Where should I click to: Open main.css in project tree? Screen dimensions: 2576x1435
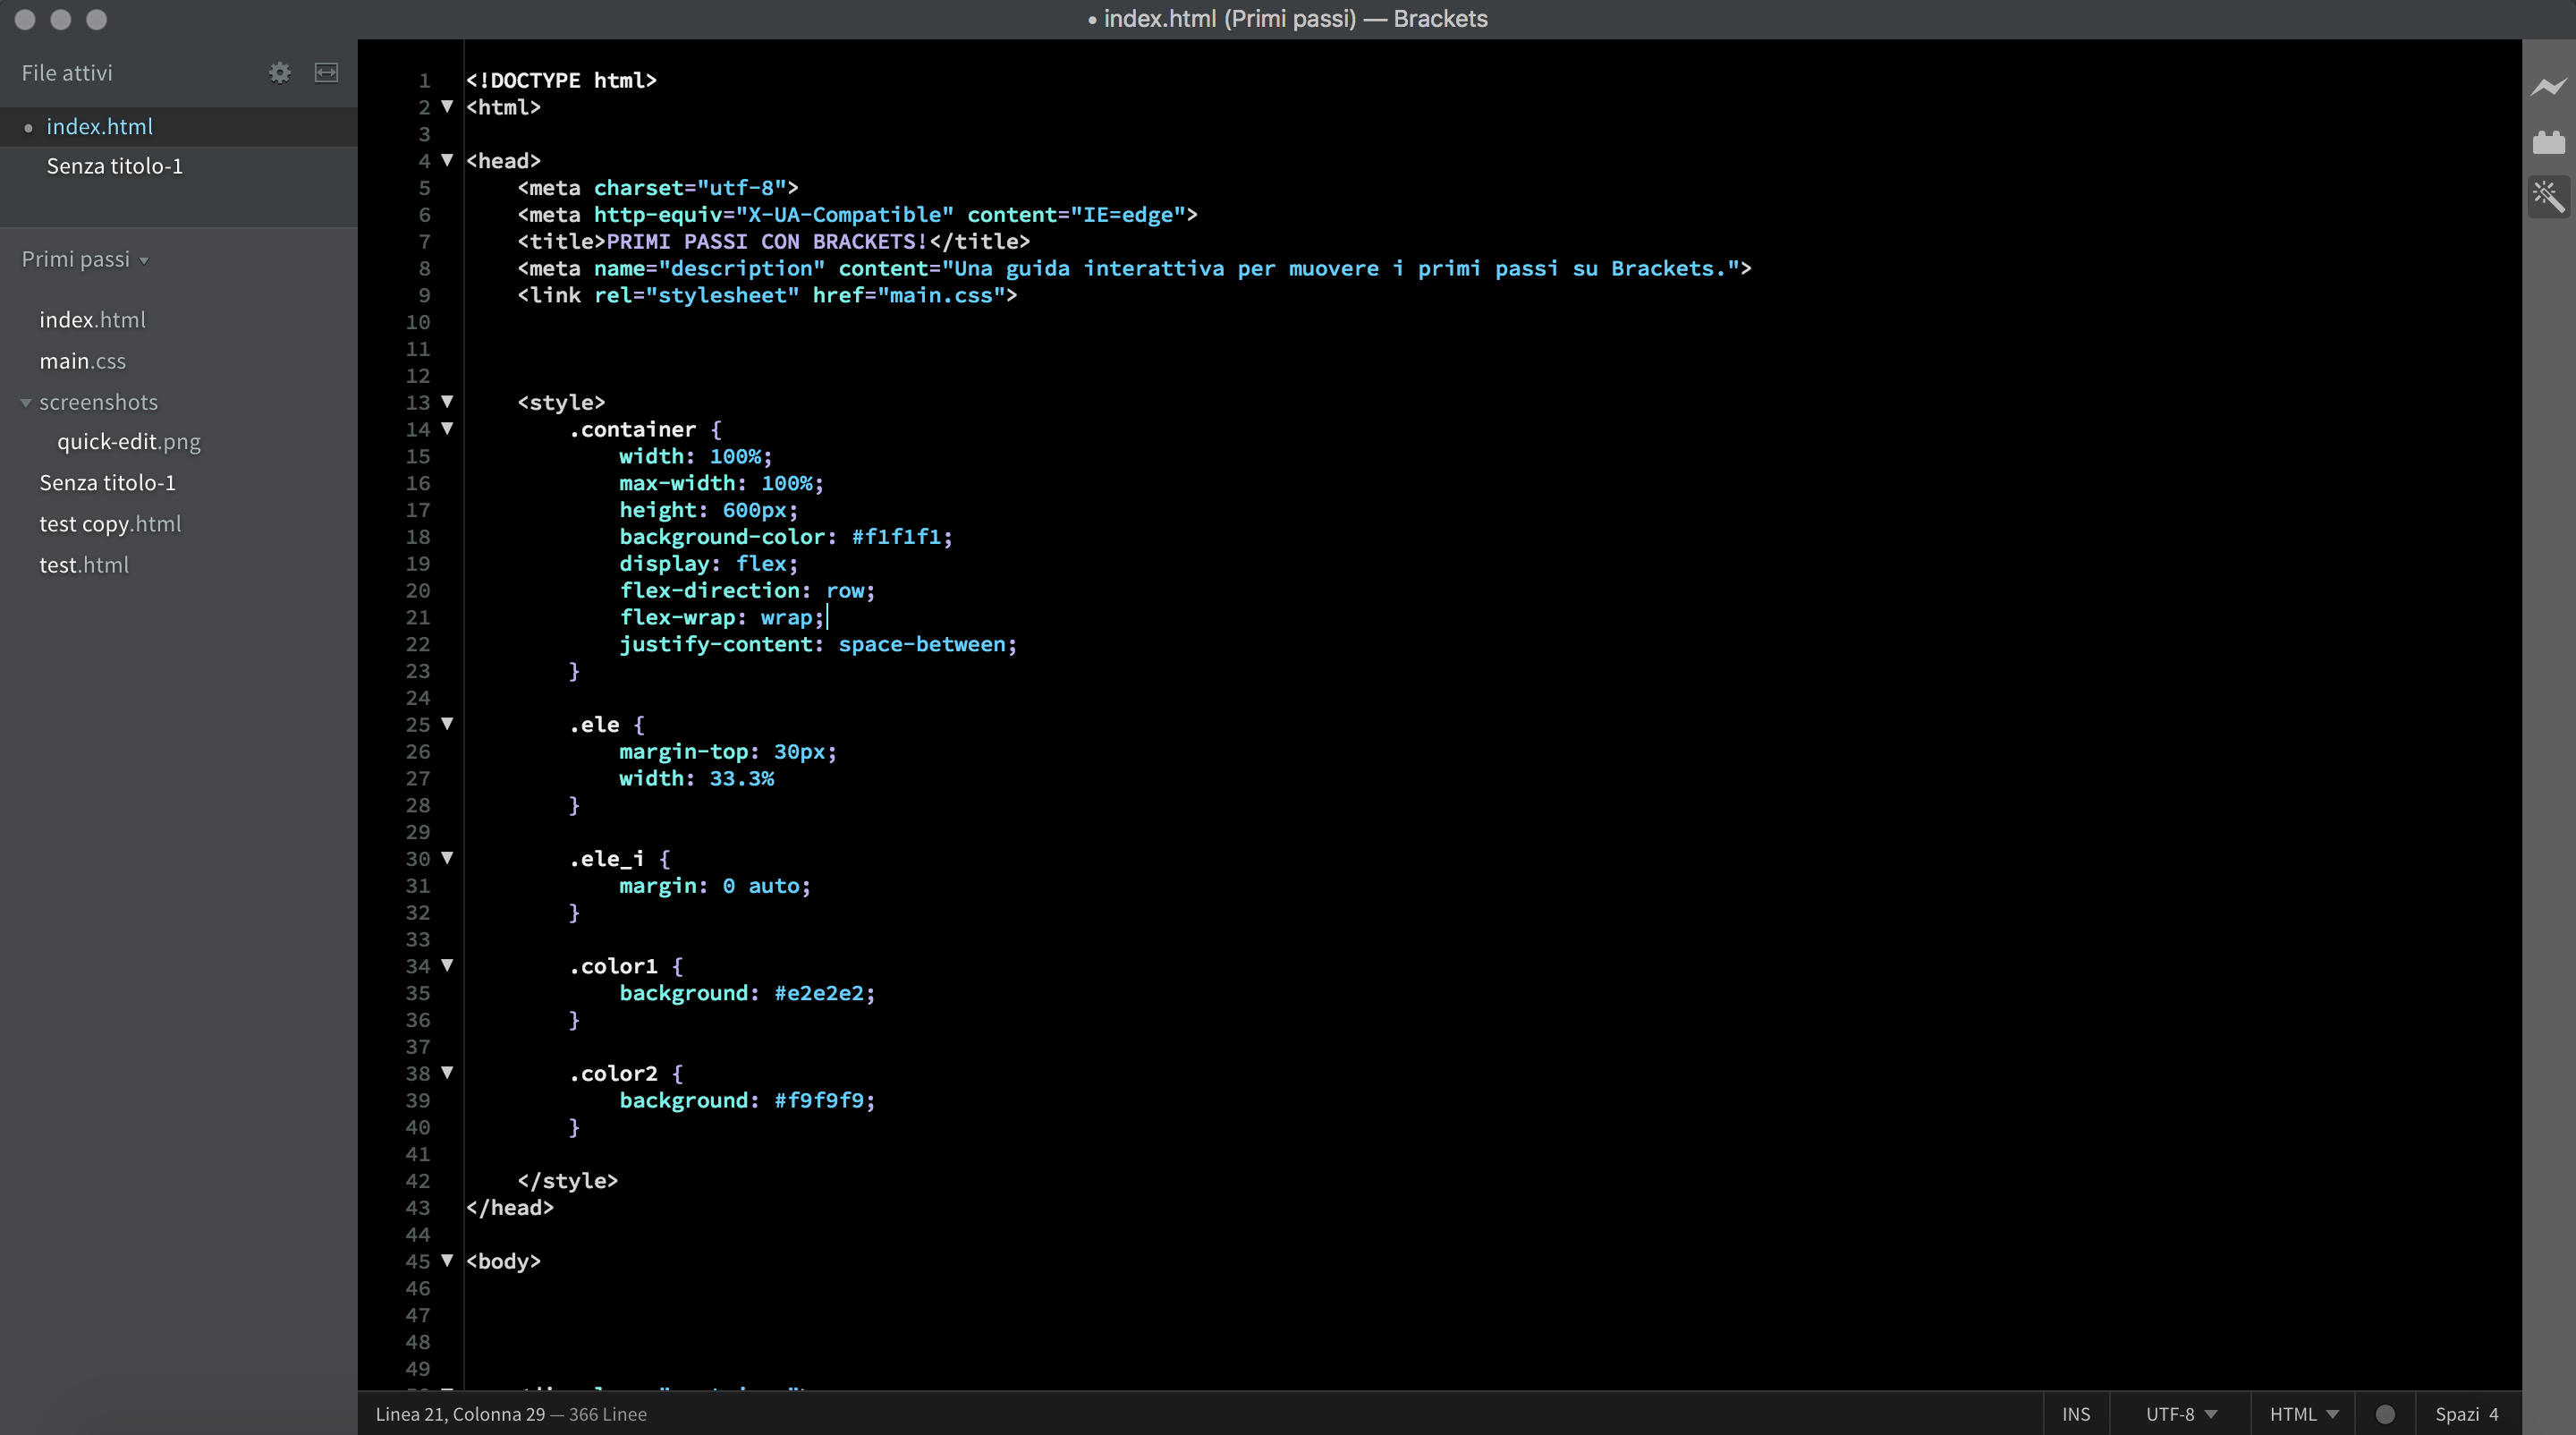82,361
